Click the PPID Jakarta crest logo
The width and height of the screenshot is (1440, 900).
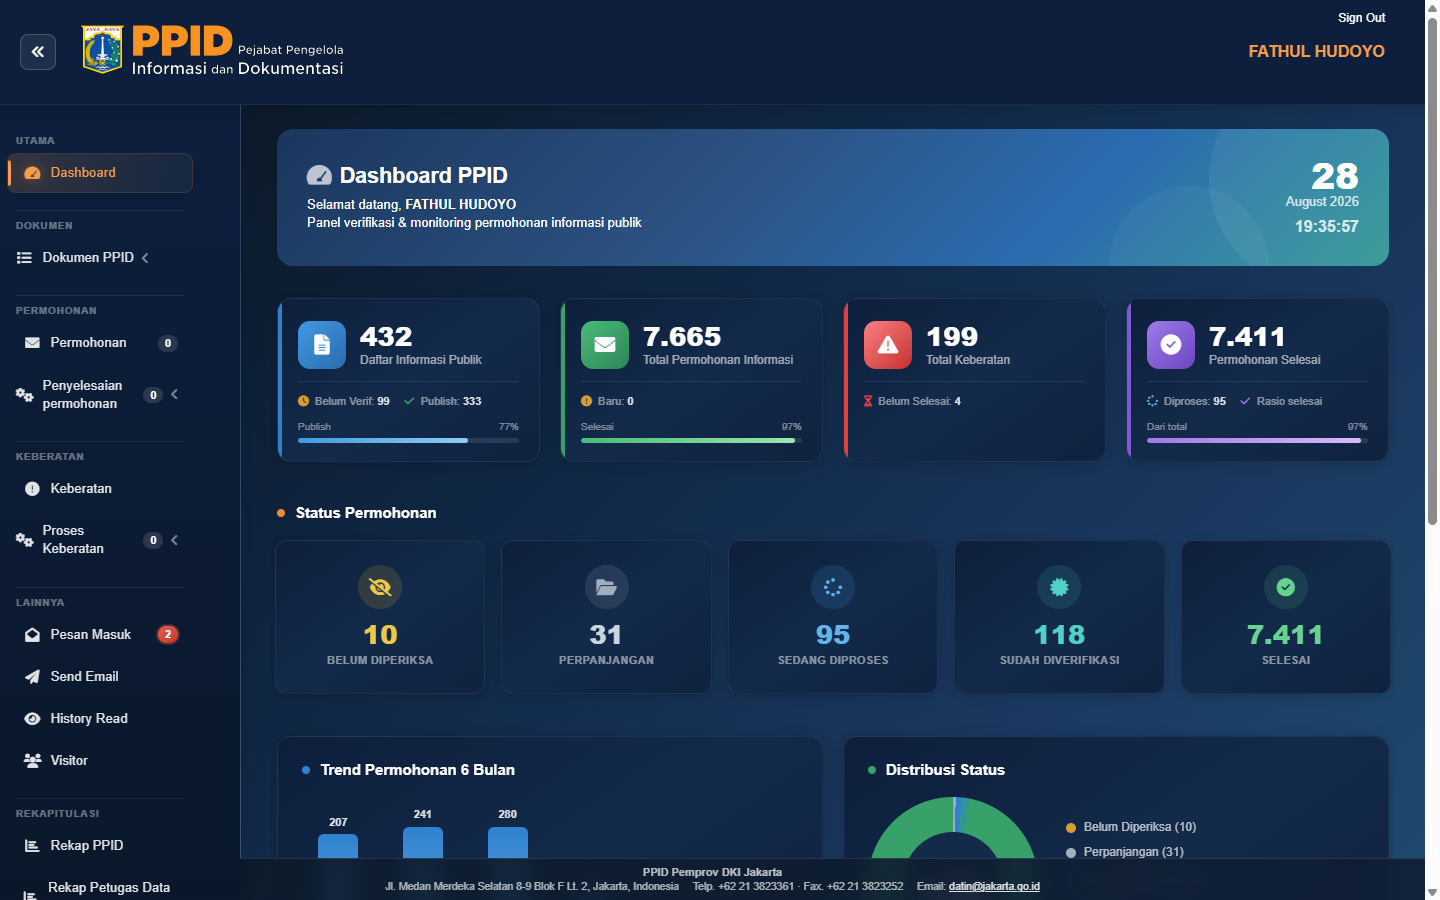point(103,50)
